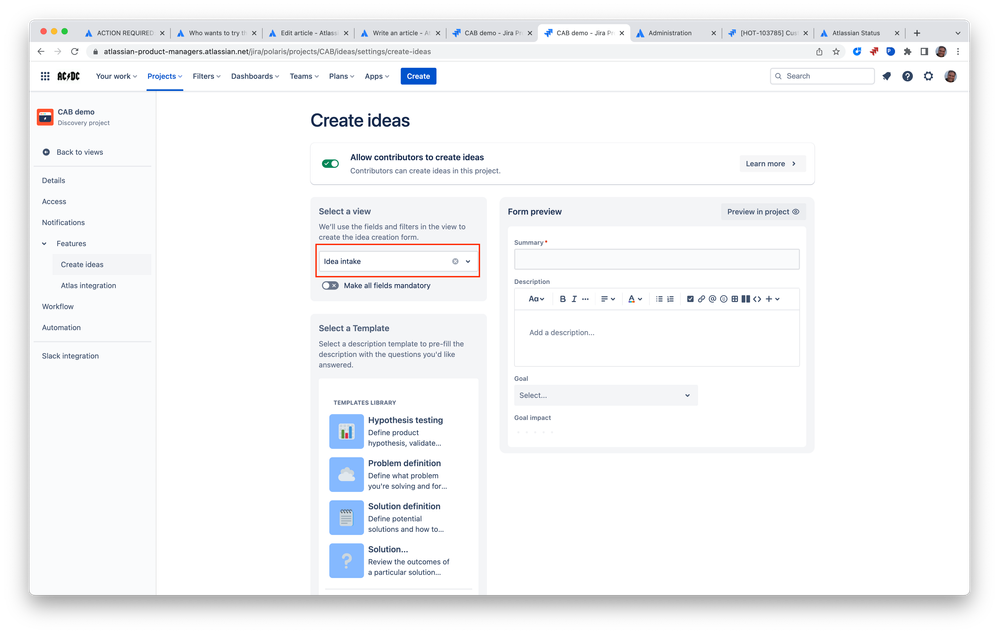
Task: Open the Apps menu
Action: pyautogui.click(x=377, y=76)
